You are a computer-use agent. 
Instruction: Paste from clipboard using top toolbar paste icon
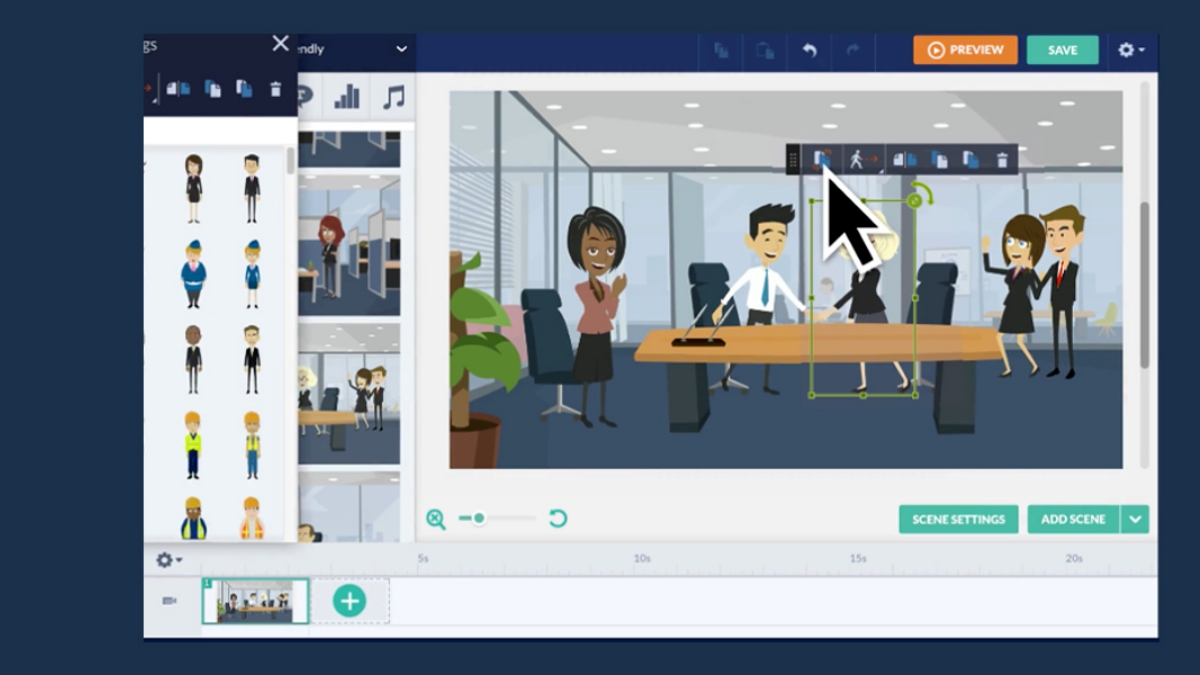pos(765,50)
